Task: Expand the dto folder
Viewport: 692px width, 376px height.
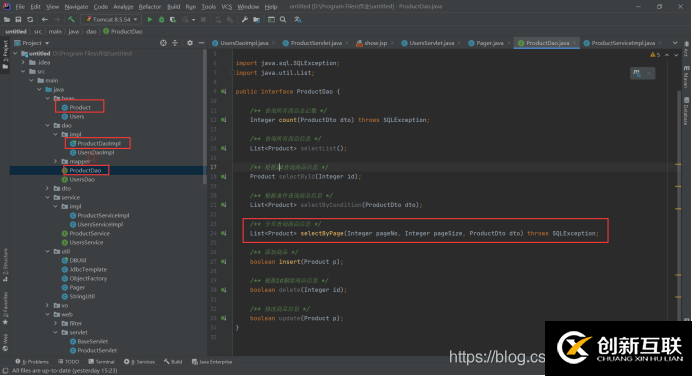Action: (48, 188)
